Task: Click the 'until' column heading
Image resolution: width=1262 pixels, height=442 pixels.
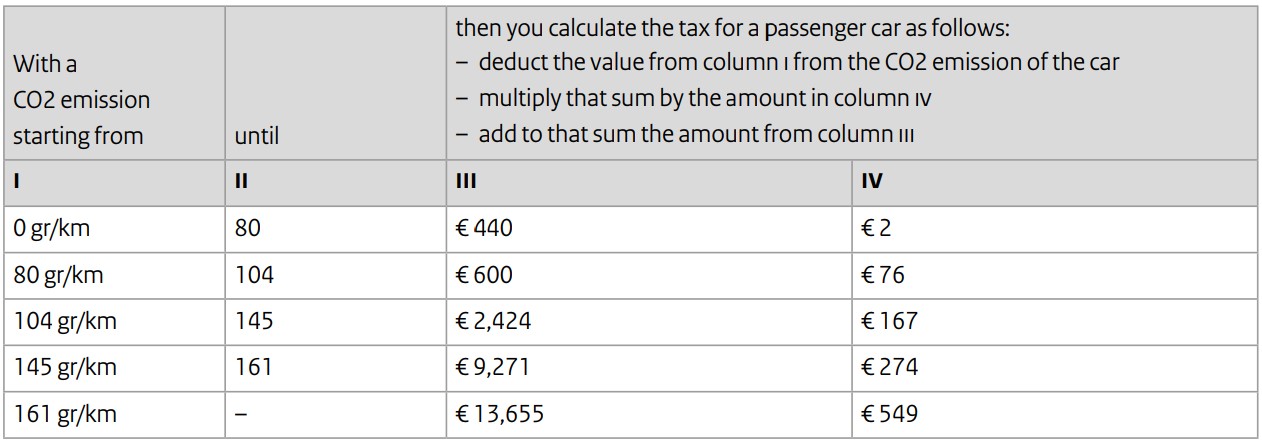Action: point(256,136)
